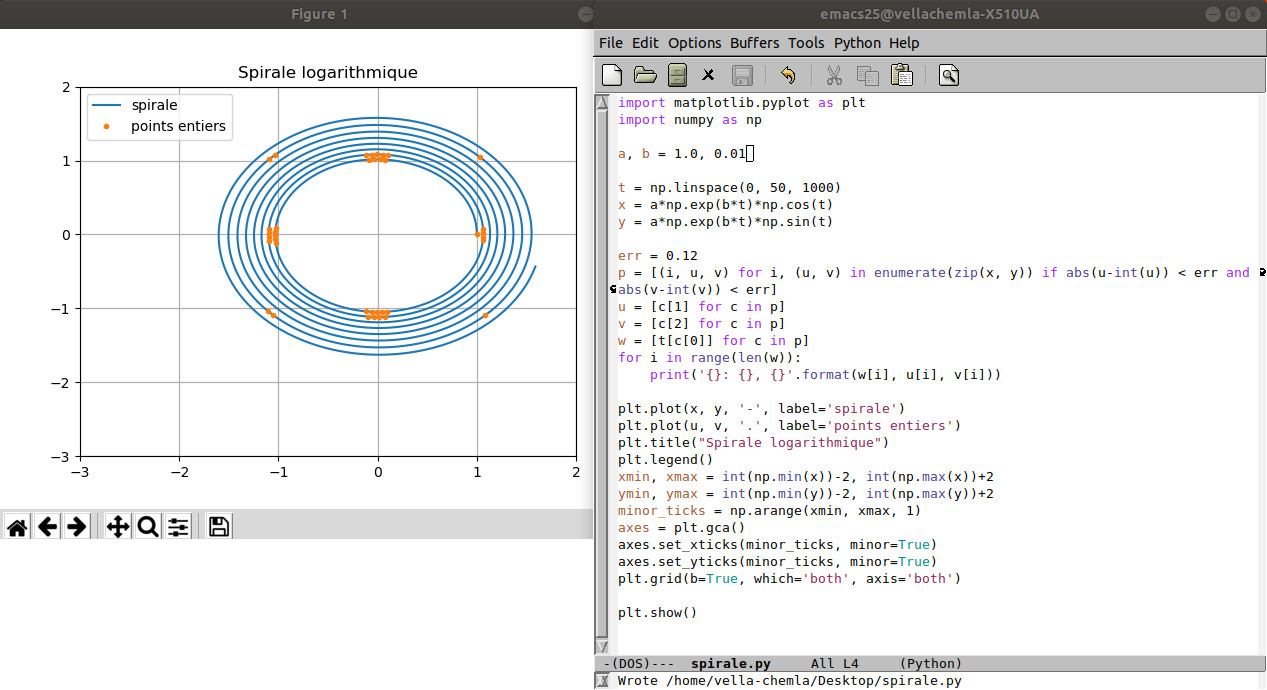The height and width of the screenshot is (690, 1267).
Task: Click the search magnifier icon in Emacs
Action: coord(948,75)
